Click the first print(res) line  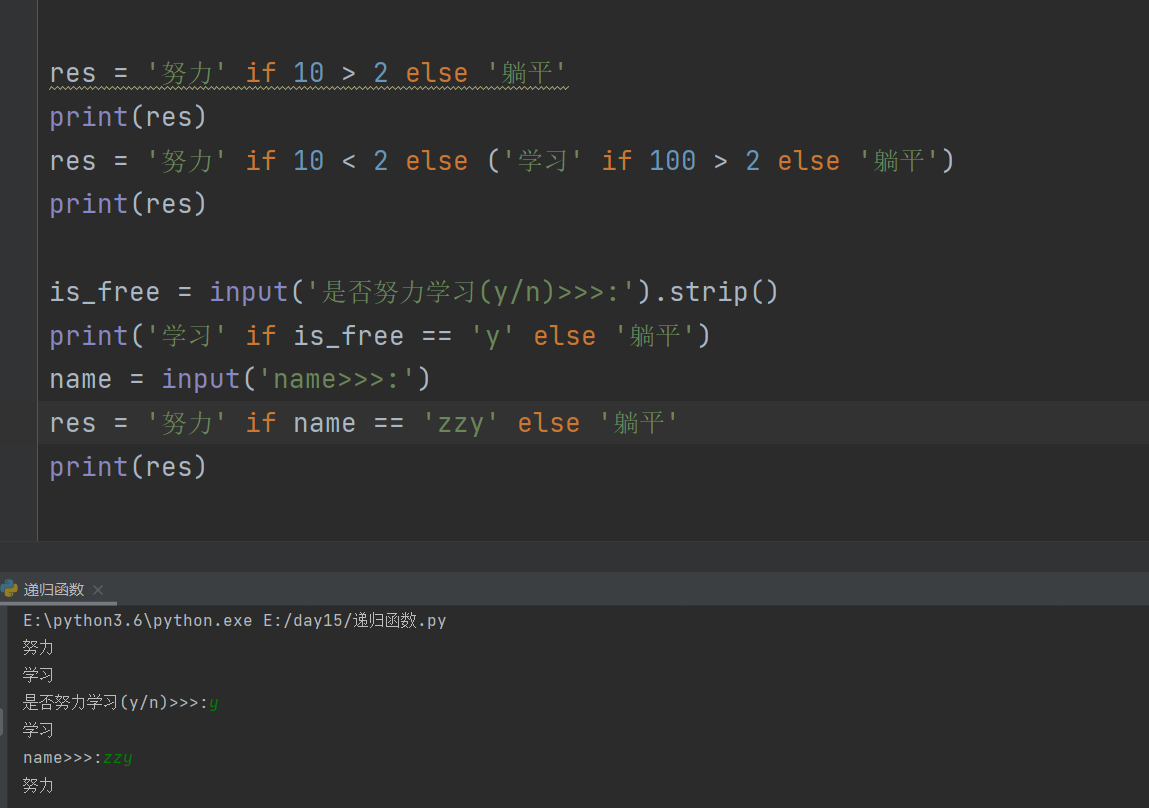coord(128,117)
